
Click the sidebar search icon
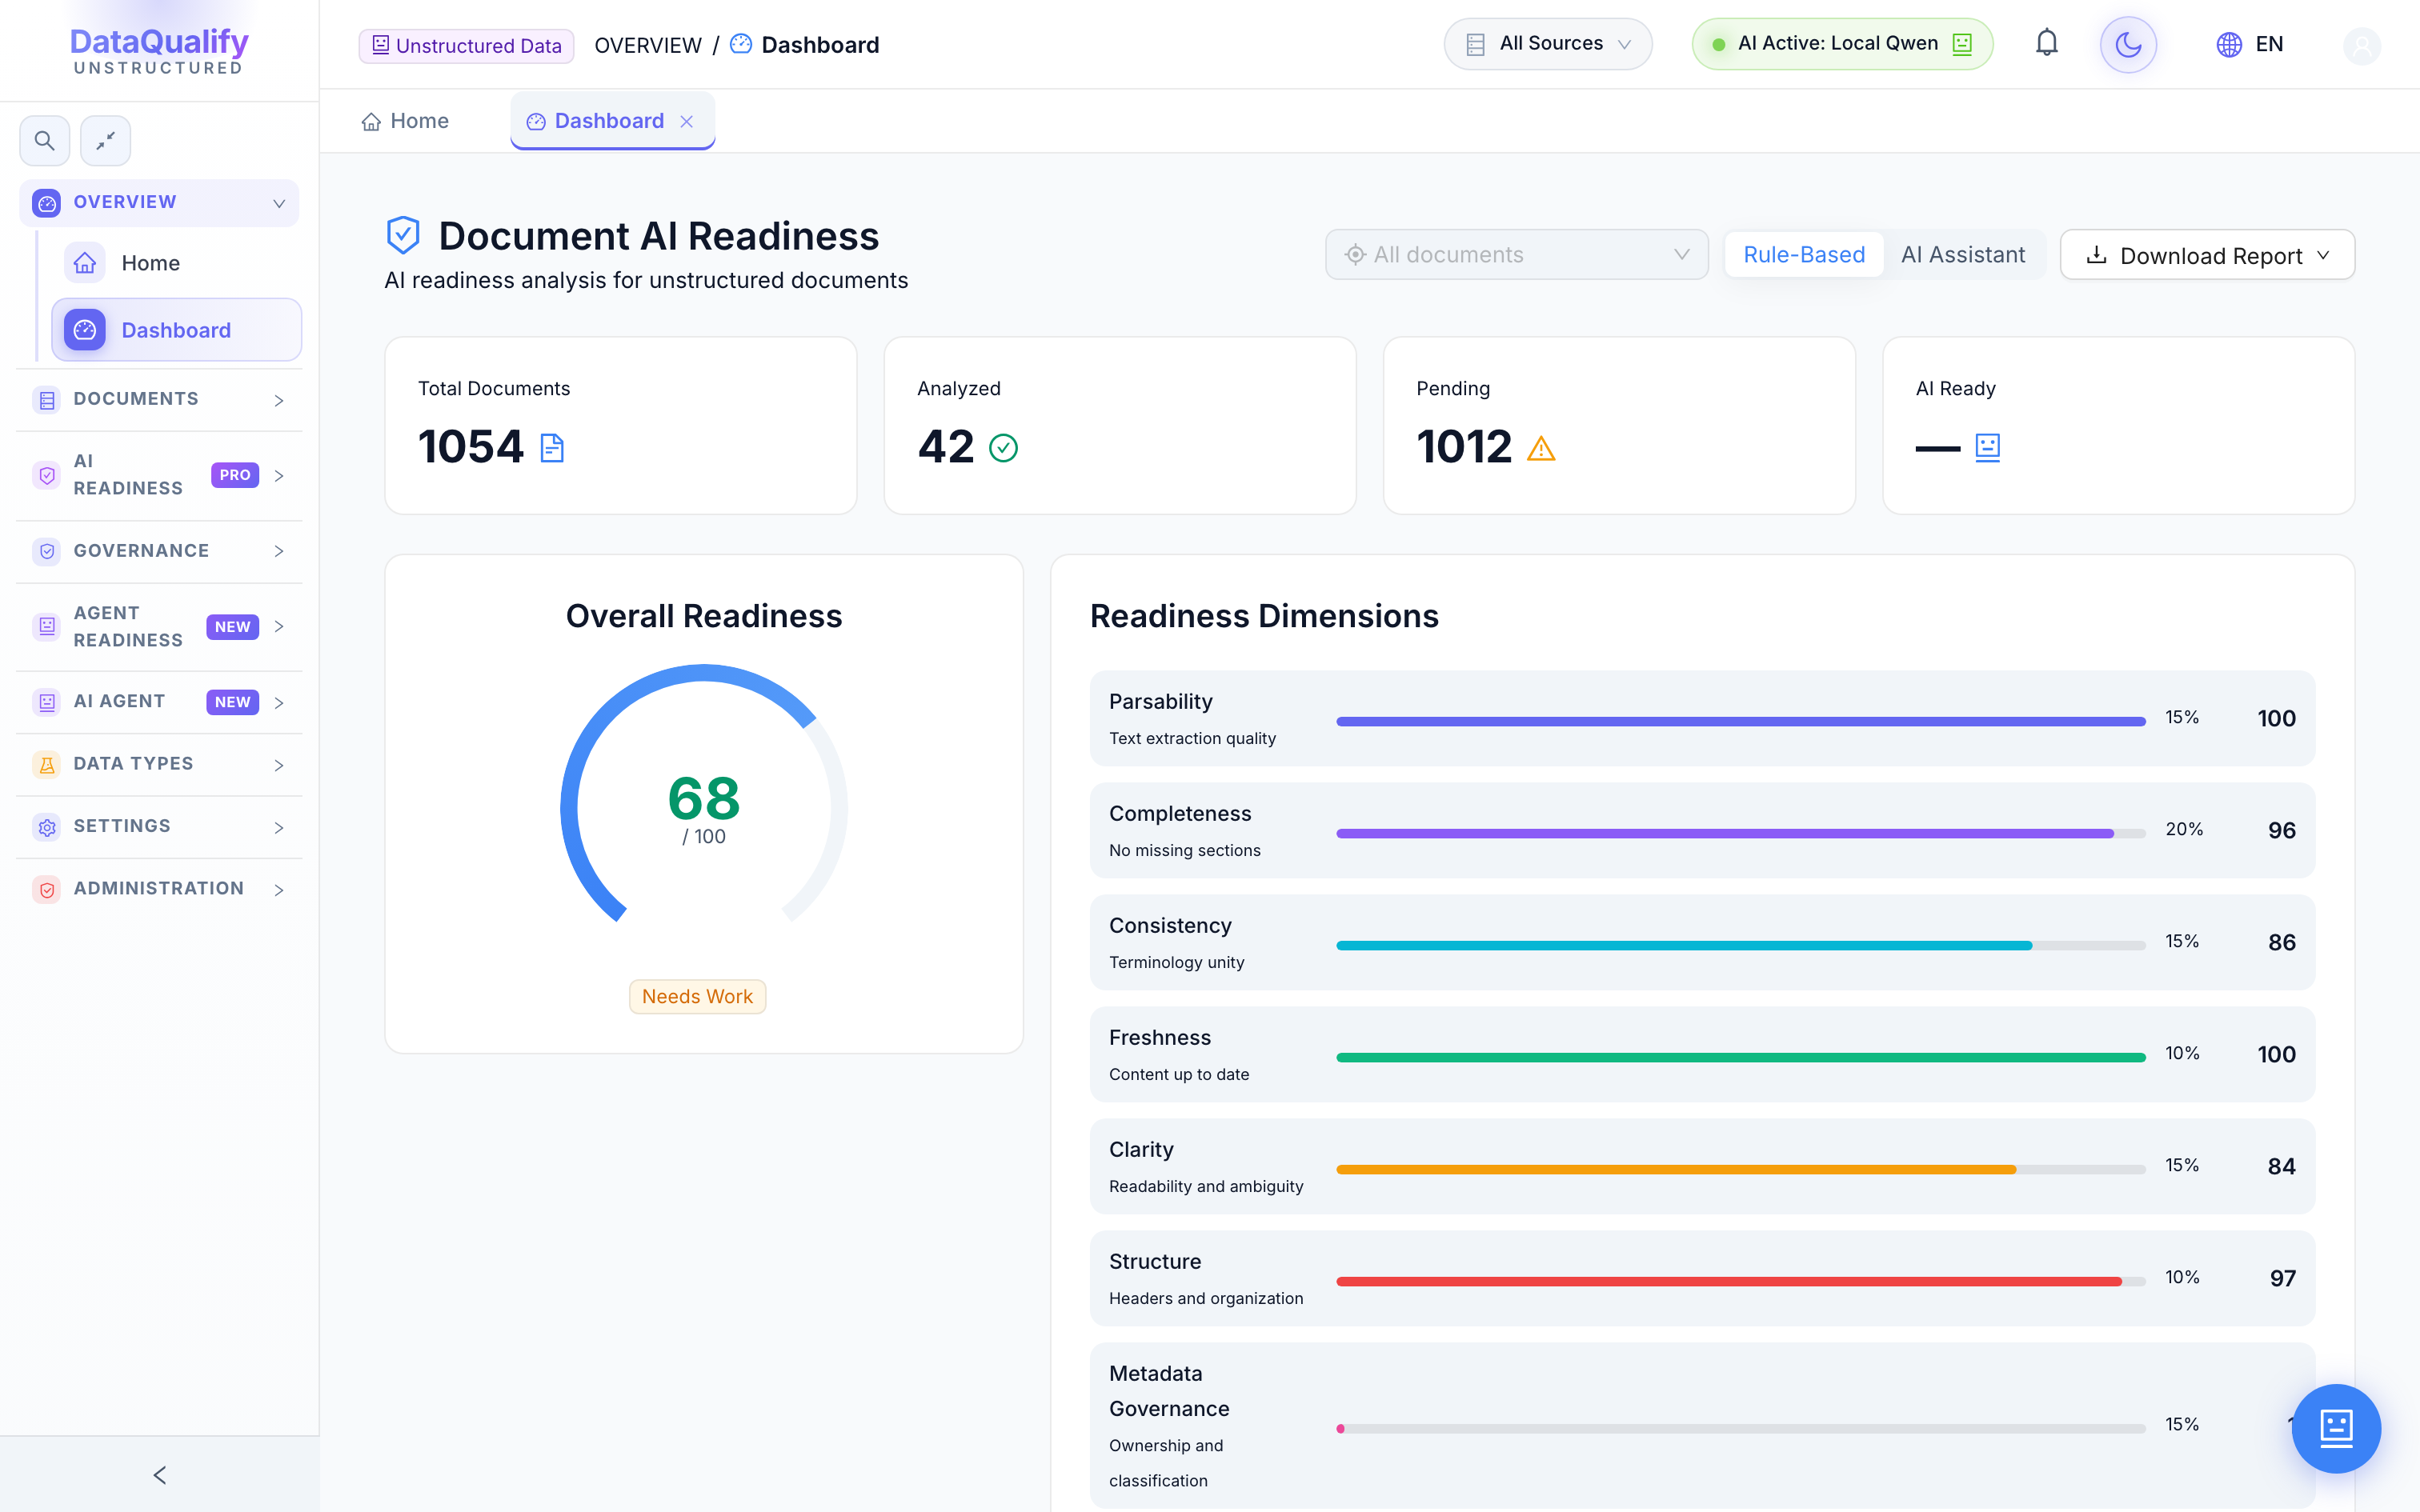44,140
